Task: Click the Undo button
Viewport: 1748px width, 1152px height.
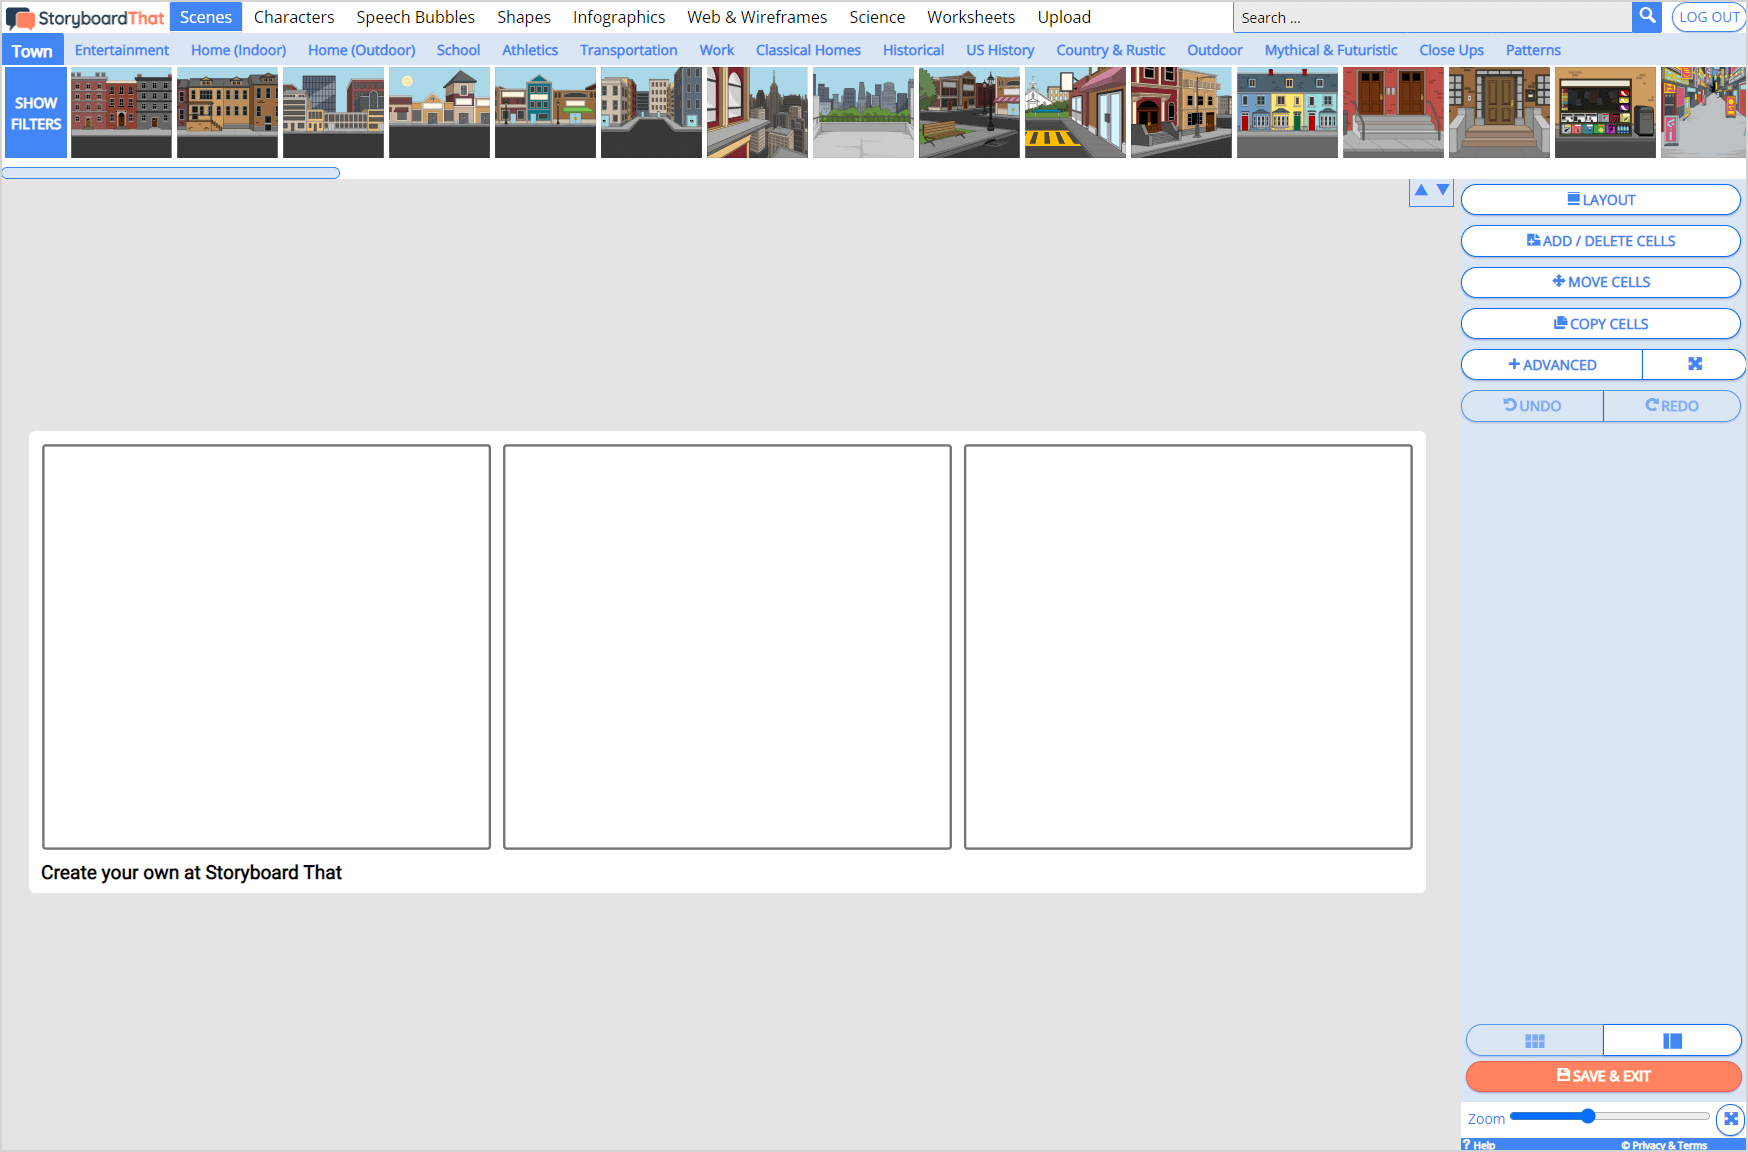Action: coord(1532,406)
